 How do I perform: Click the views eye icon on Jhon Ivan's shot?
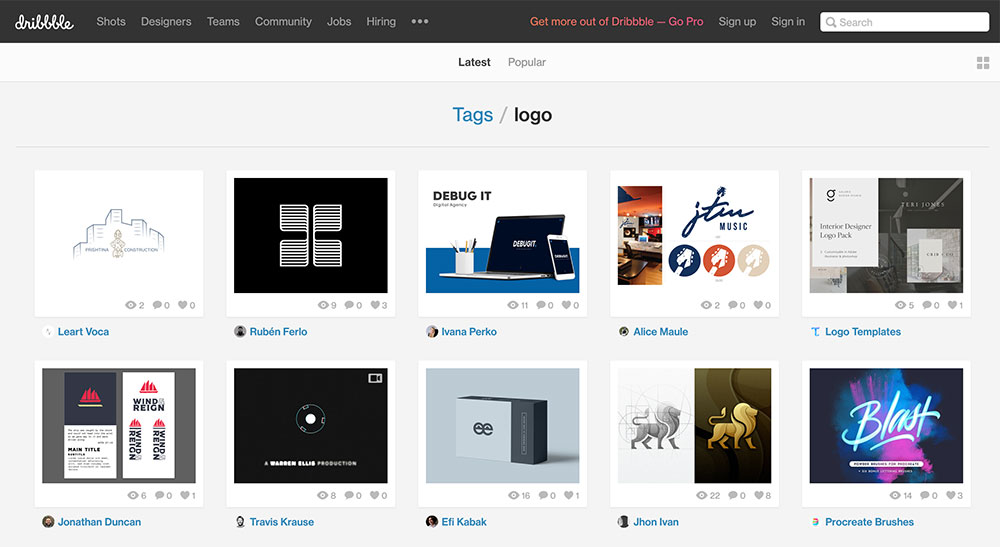coord(702,495)
